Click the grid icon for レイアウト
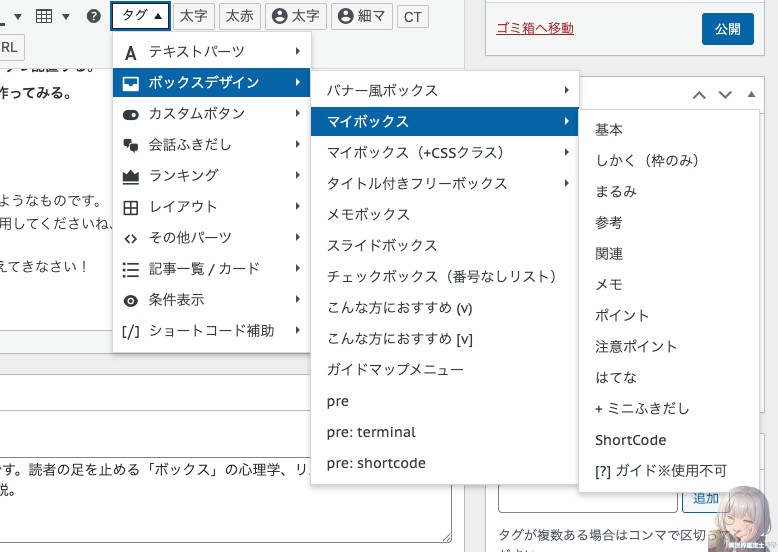Viewport: 778px width, 552px height. 130,207
